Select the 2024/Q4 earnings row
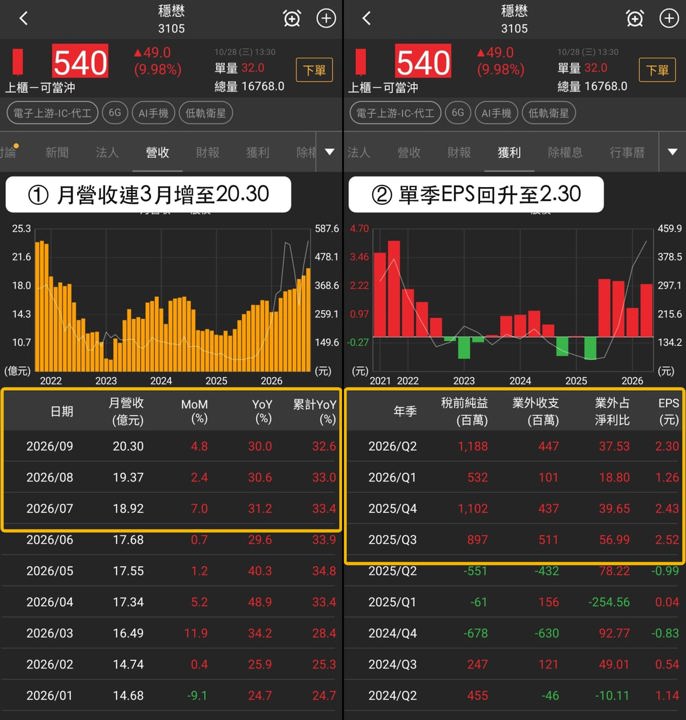This screenshot has width=686, height=720. click(x=515, y=633)
